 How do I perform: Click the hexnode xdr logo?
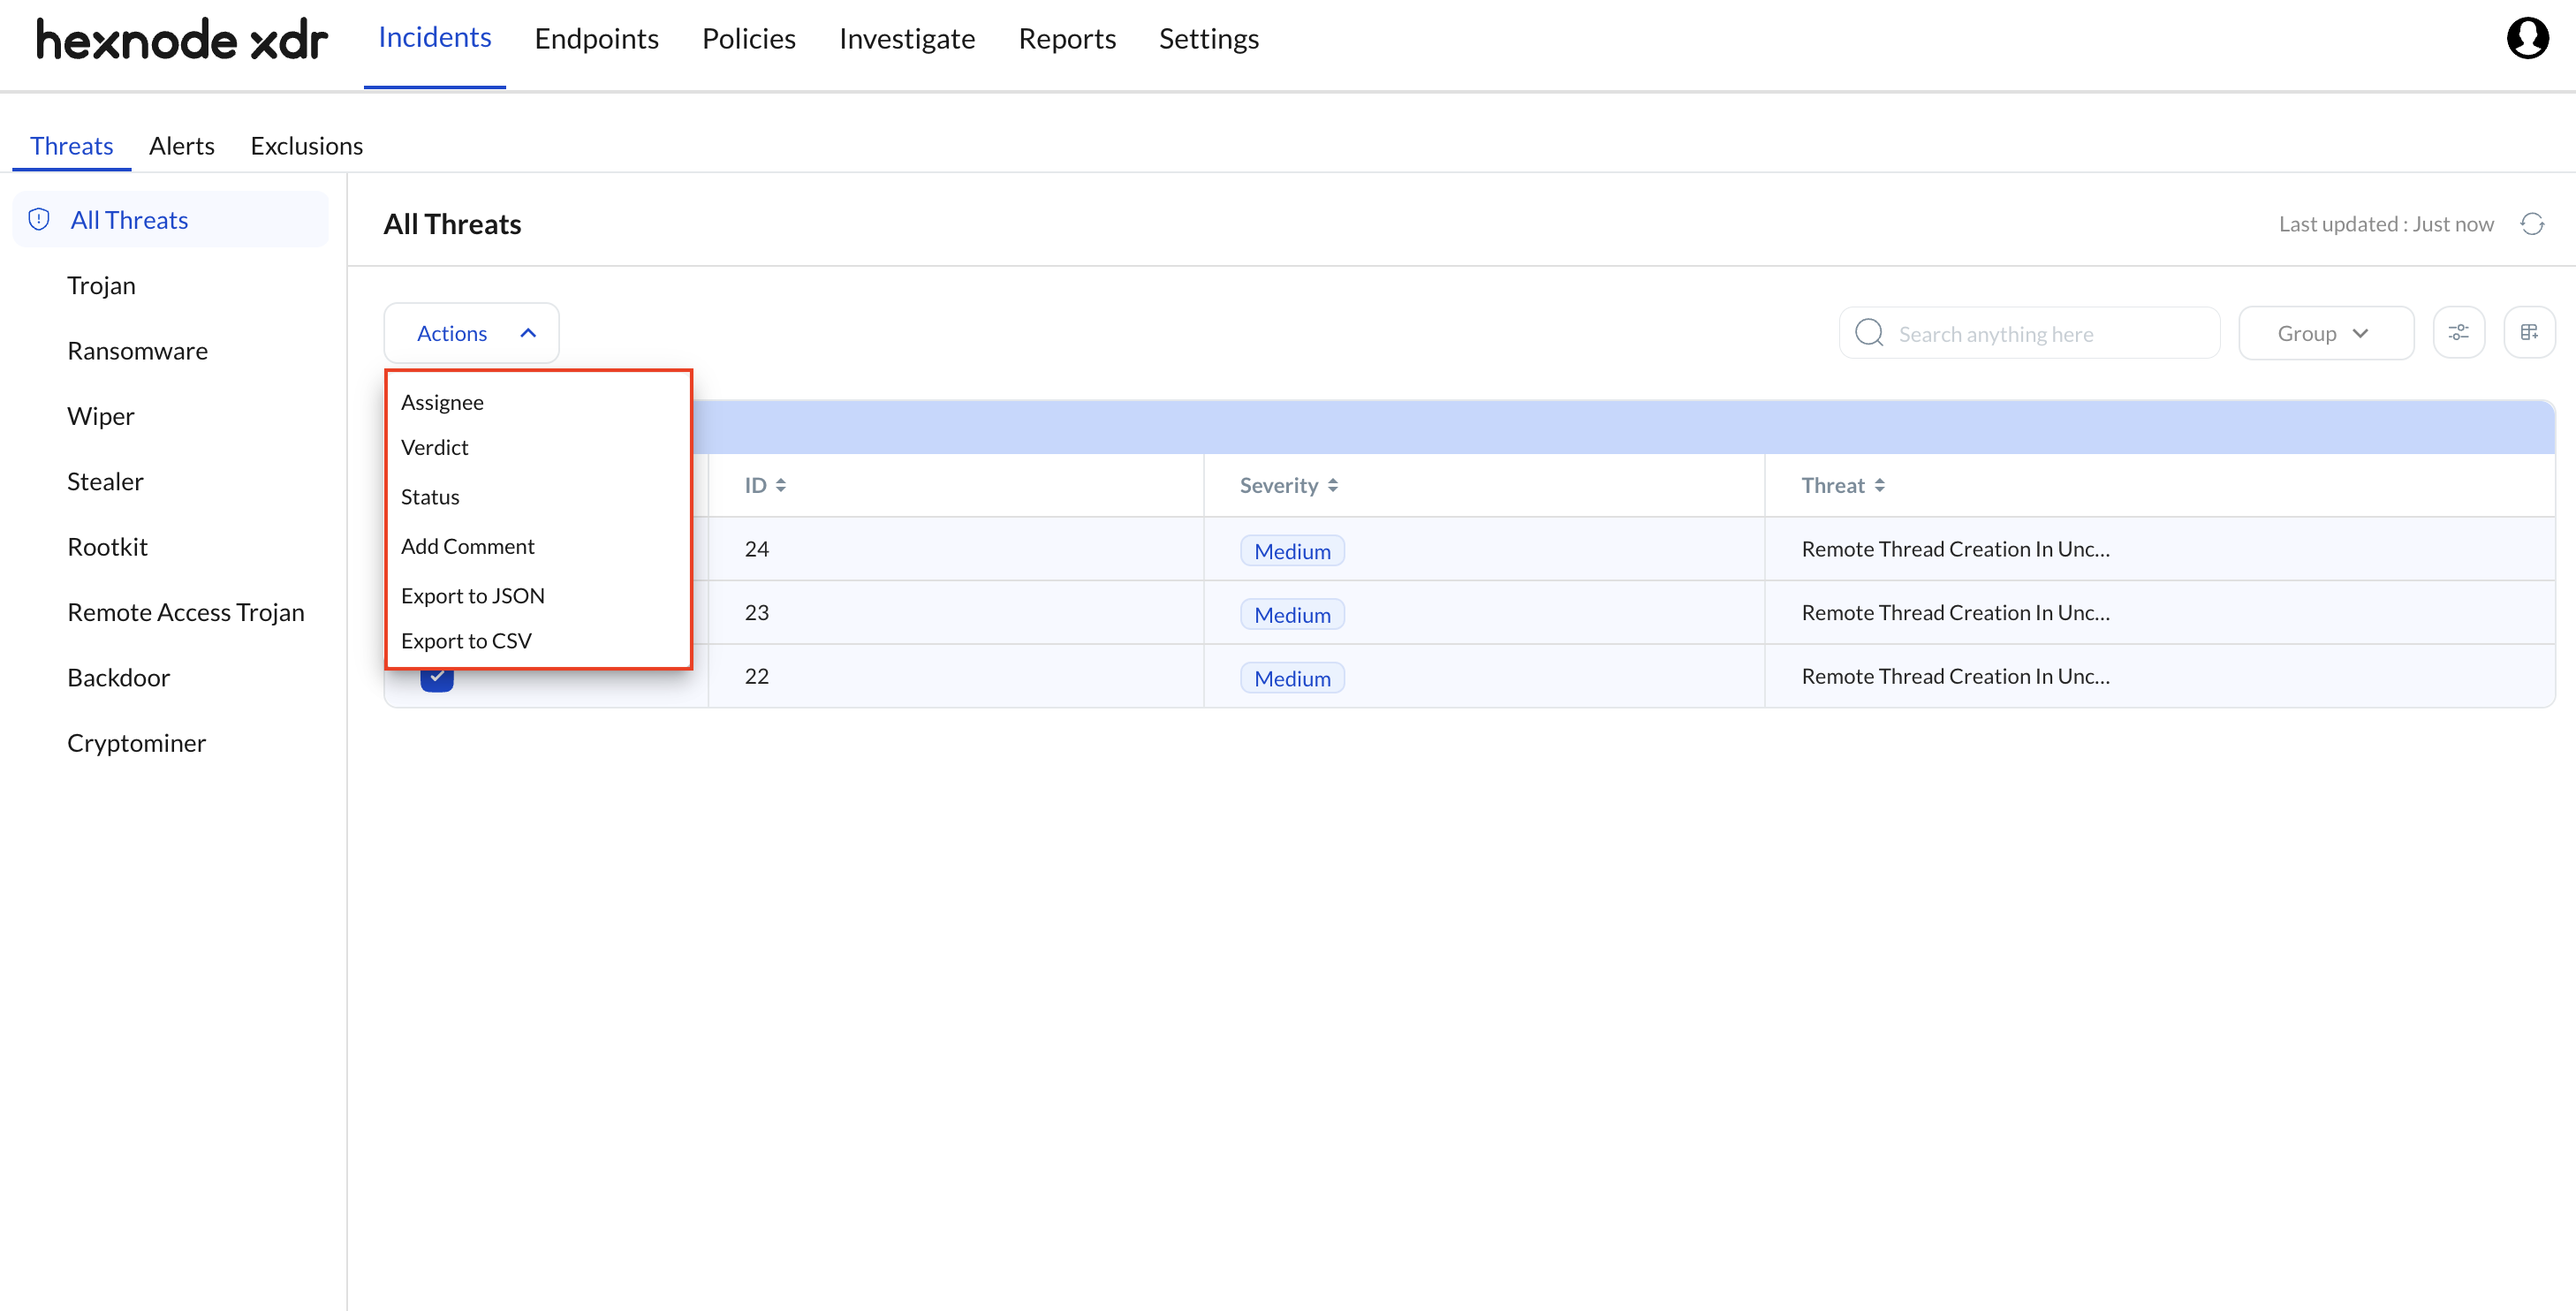[182, 39]
